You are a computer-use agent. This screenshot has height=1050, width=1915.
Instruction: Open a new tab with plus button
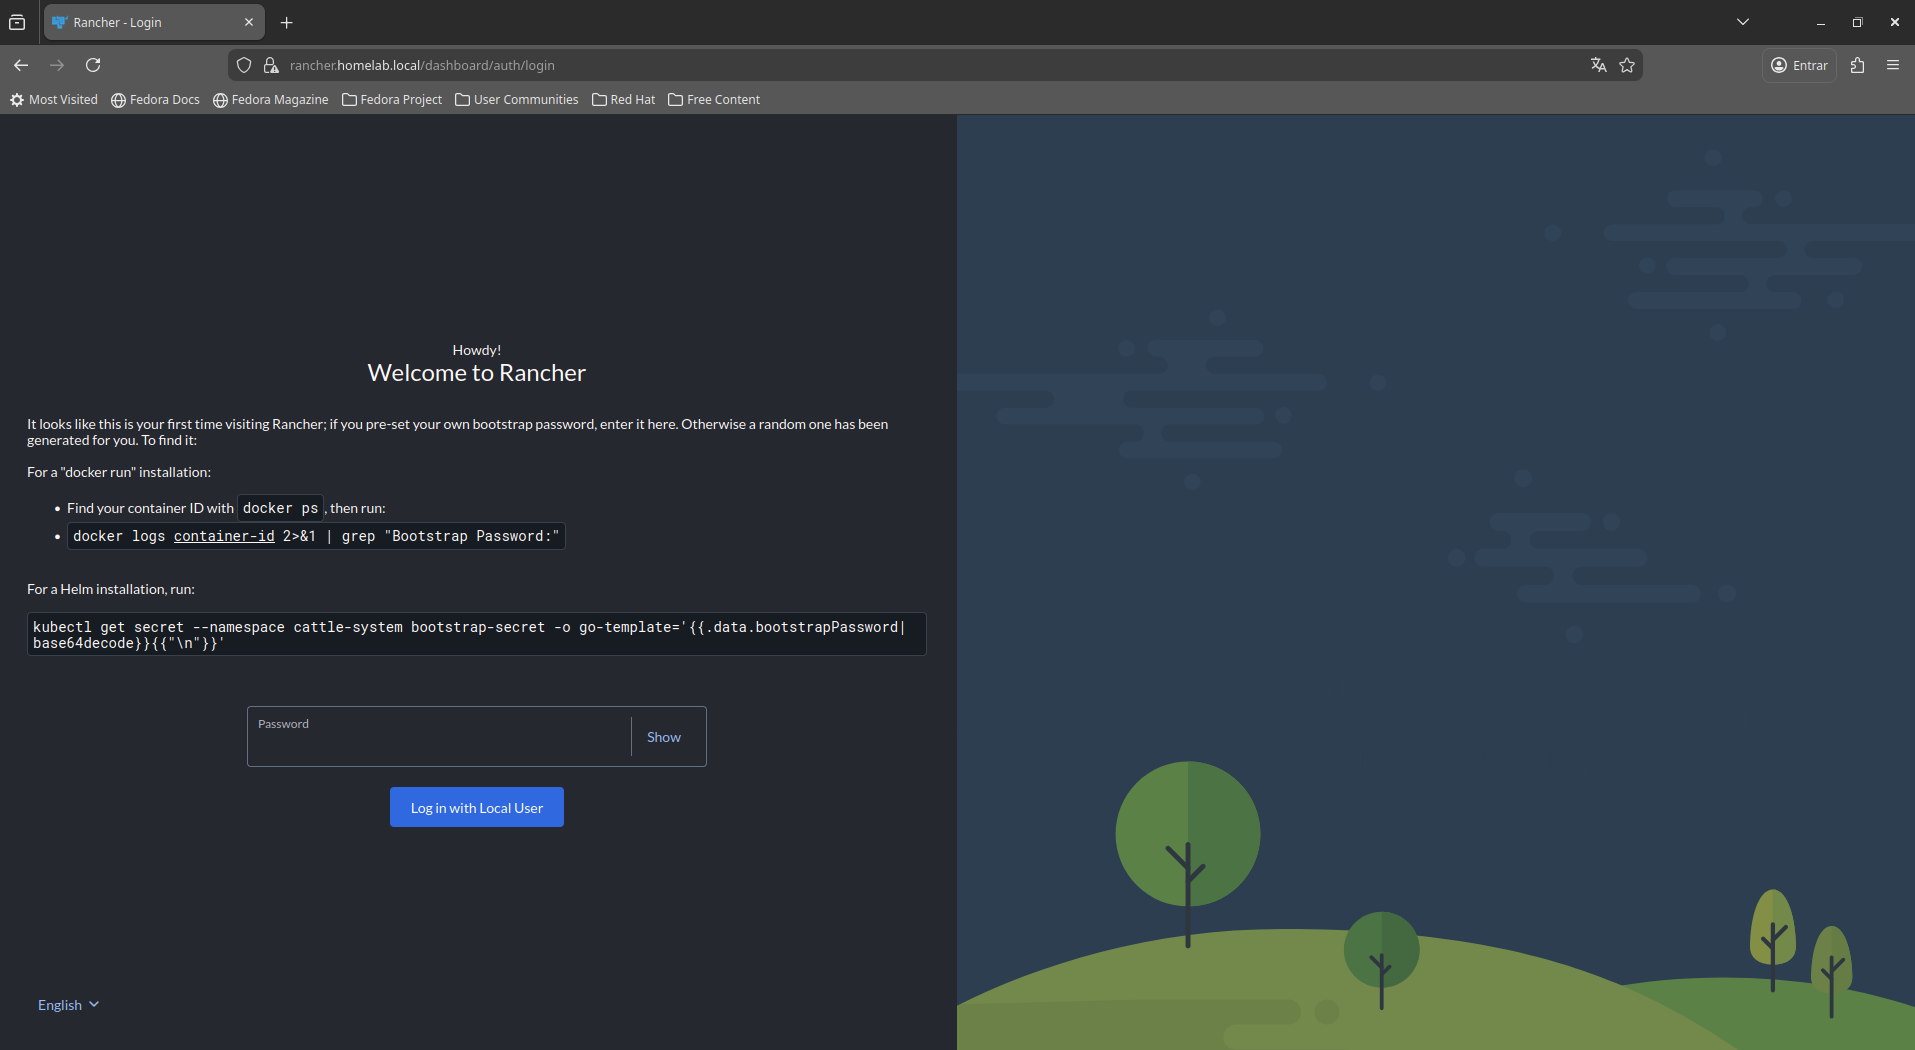(287, 22)
